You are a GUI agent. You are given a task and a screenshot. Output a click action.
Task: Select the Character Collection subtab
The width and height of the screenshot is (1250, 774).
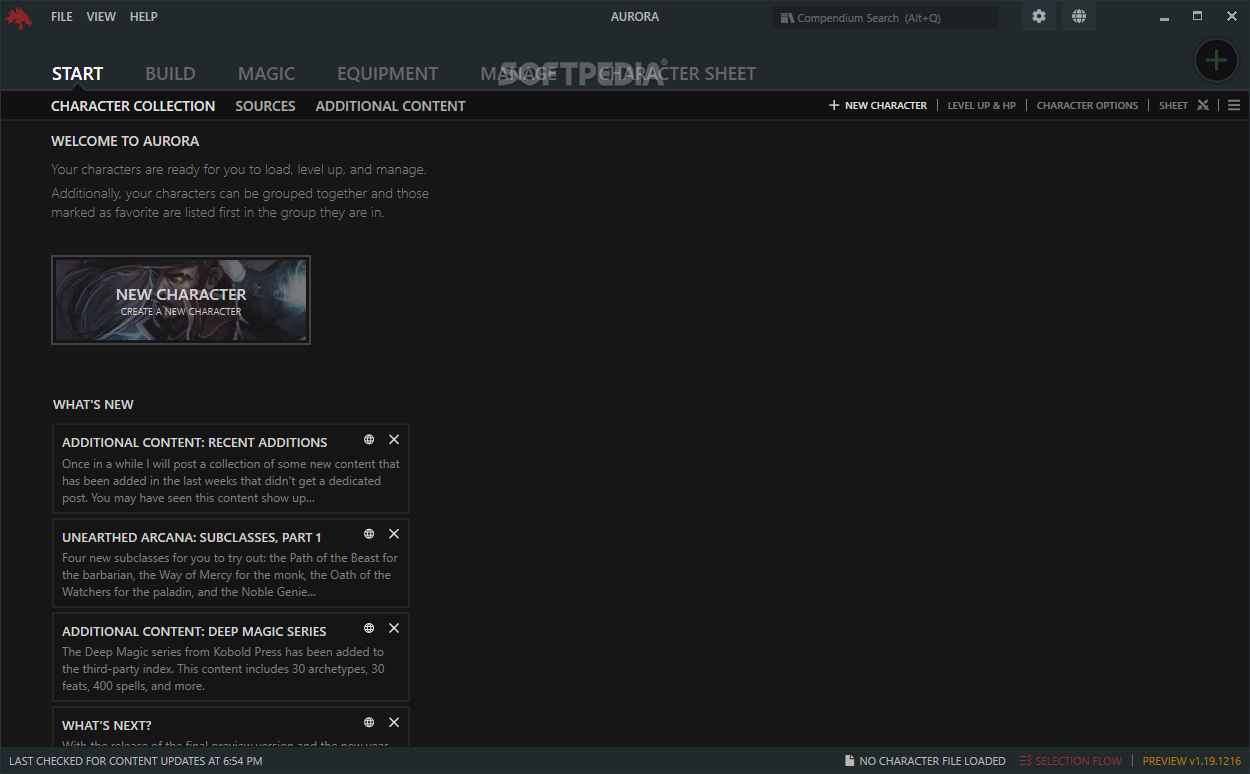(133, 106)
